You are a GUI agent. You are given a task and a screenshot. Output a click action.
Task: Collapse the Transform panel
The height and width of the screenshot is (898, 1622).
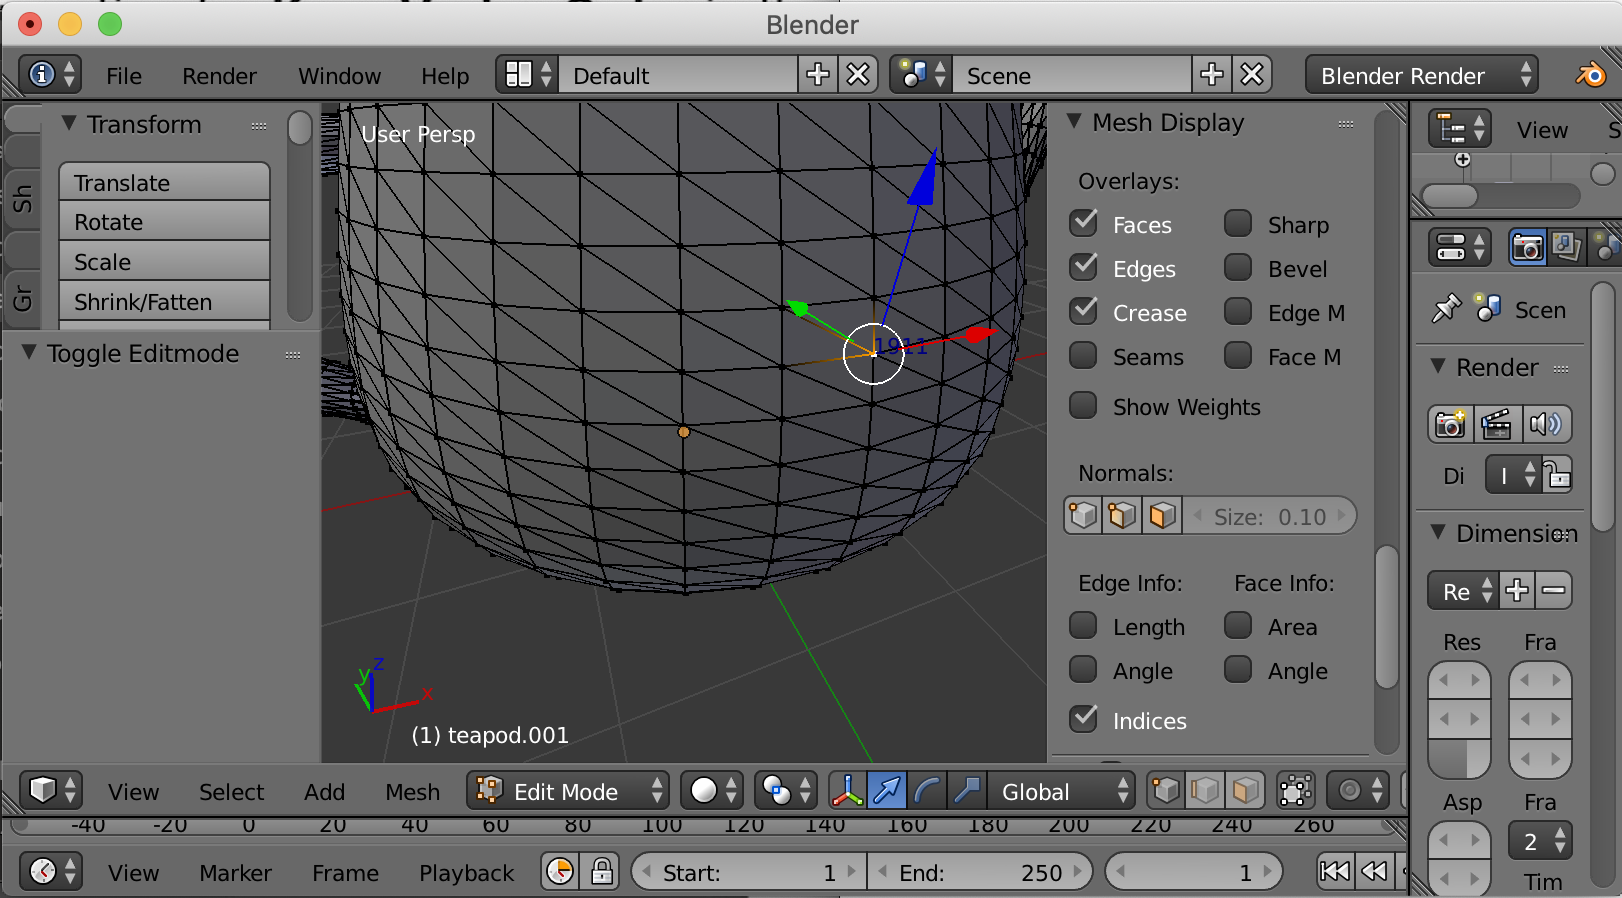[x=68, y=124]
